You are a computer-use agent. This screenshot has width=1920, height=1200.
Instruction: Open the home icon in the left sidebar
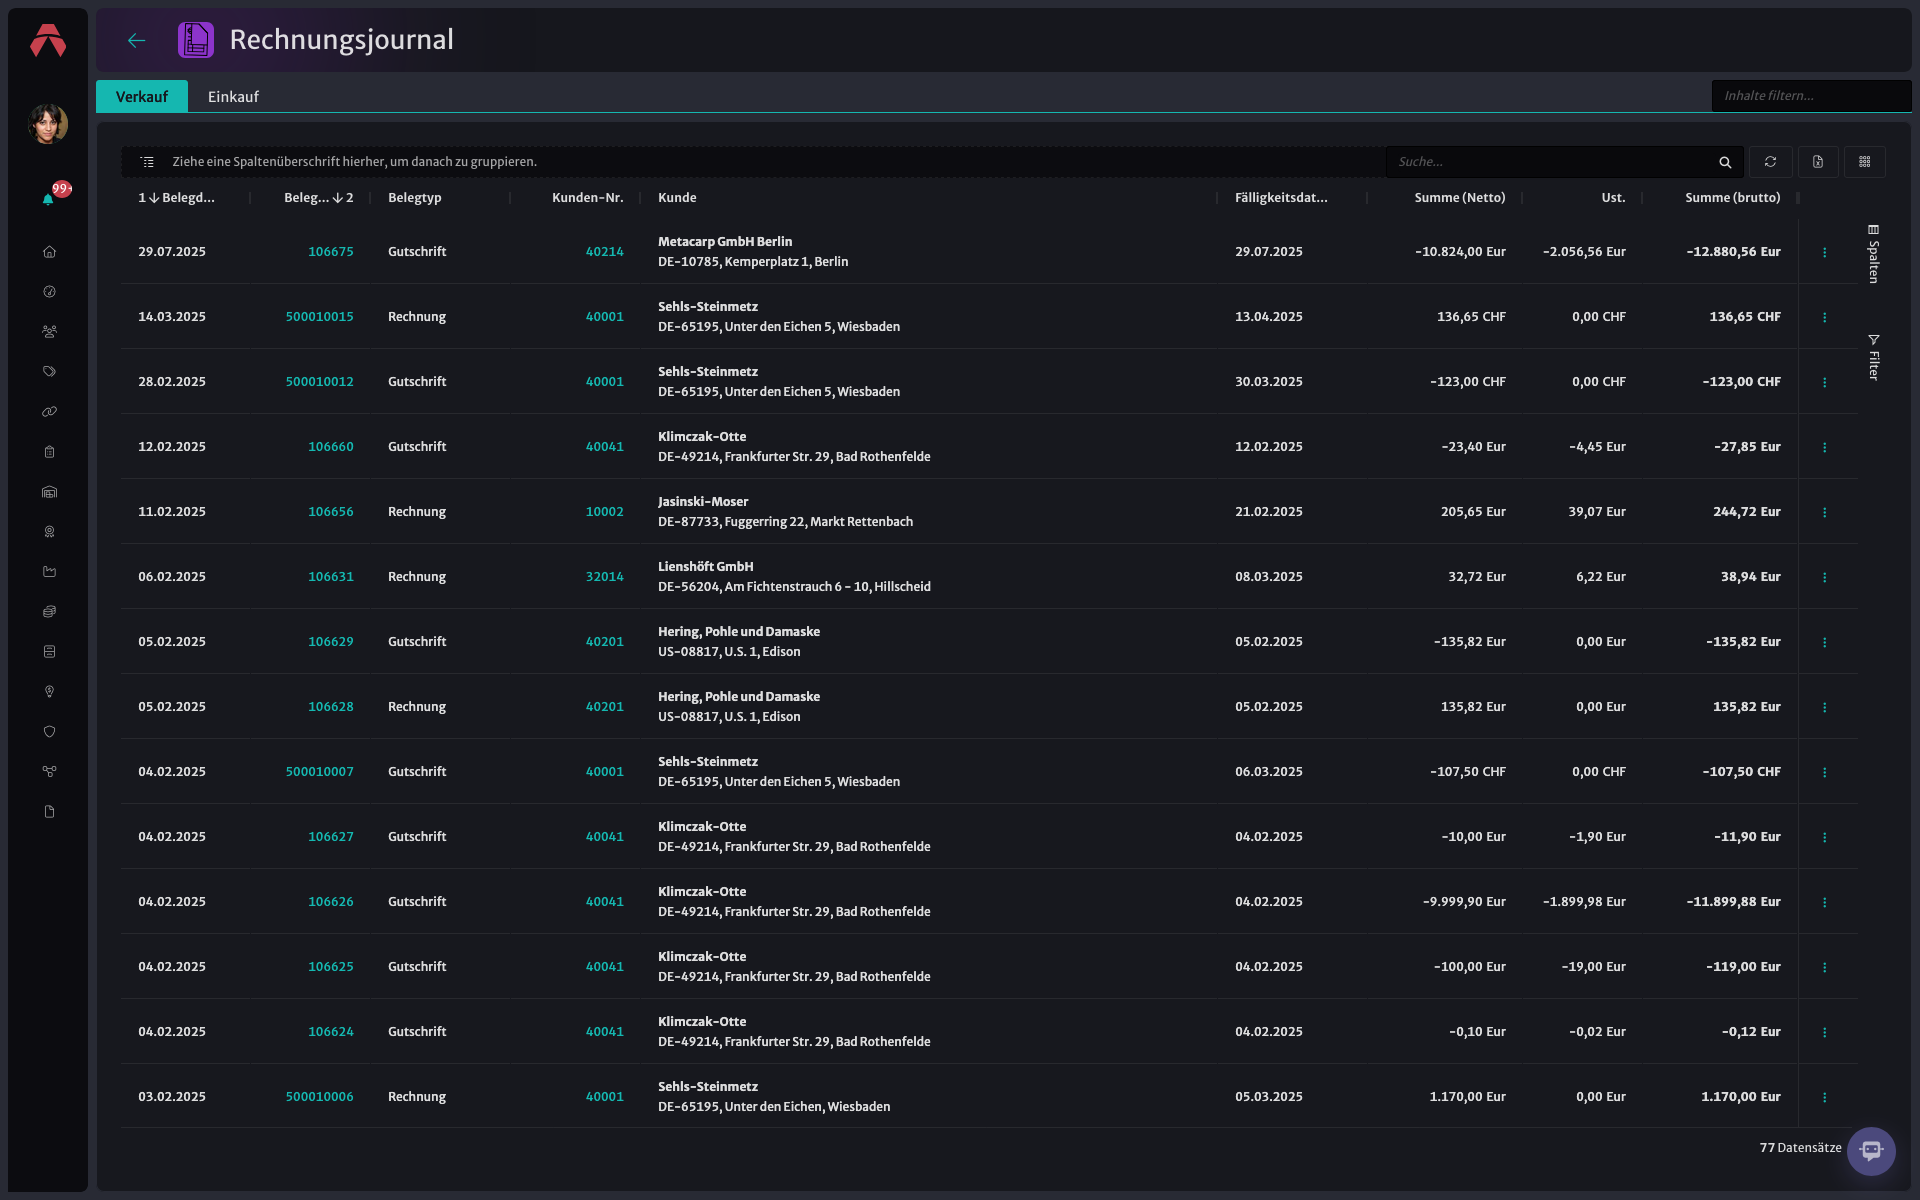click(x=49, y=252)
